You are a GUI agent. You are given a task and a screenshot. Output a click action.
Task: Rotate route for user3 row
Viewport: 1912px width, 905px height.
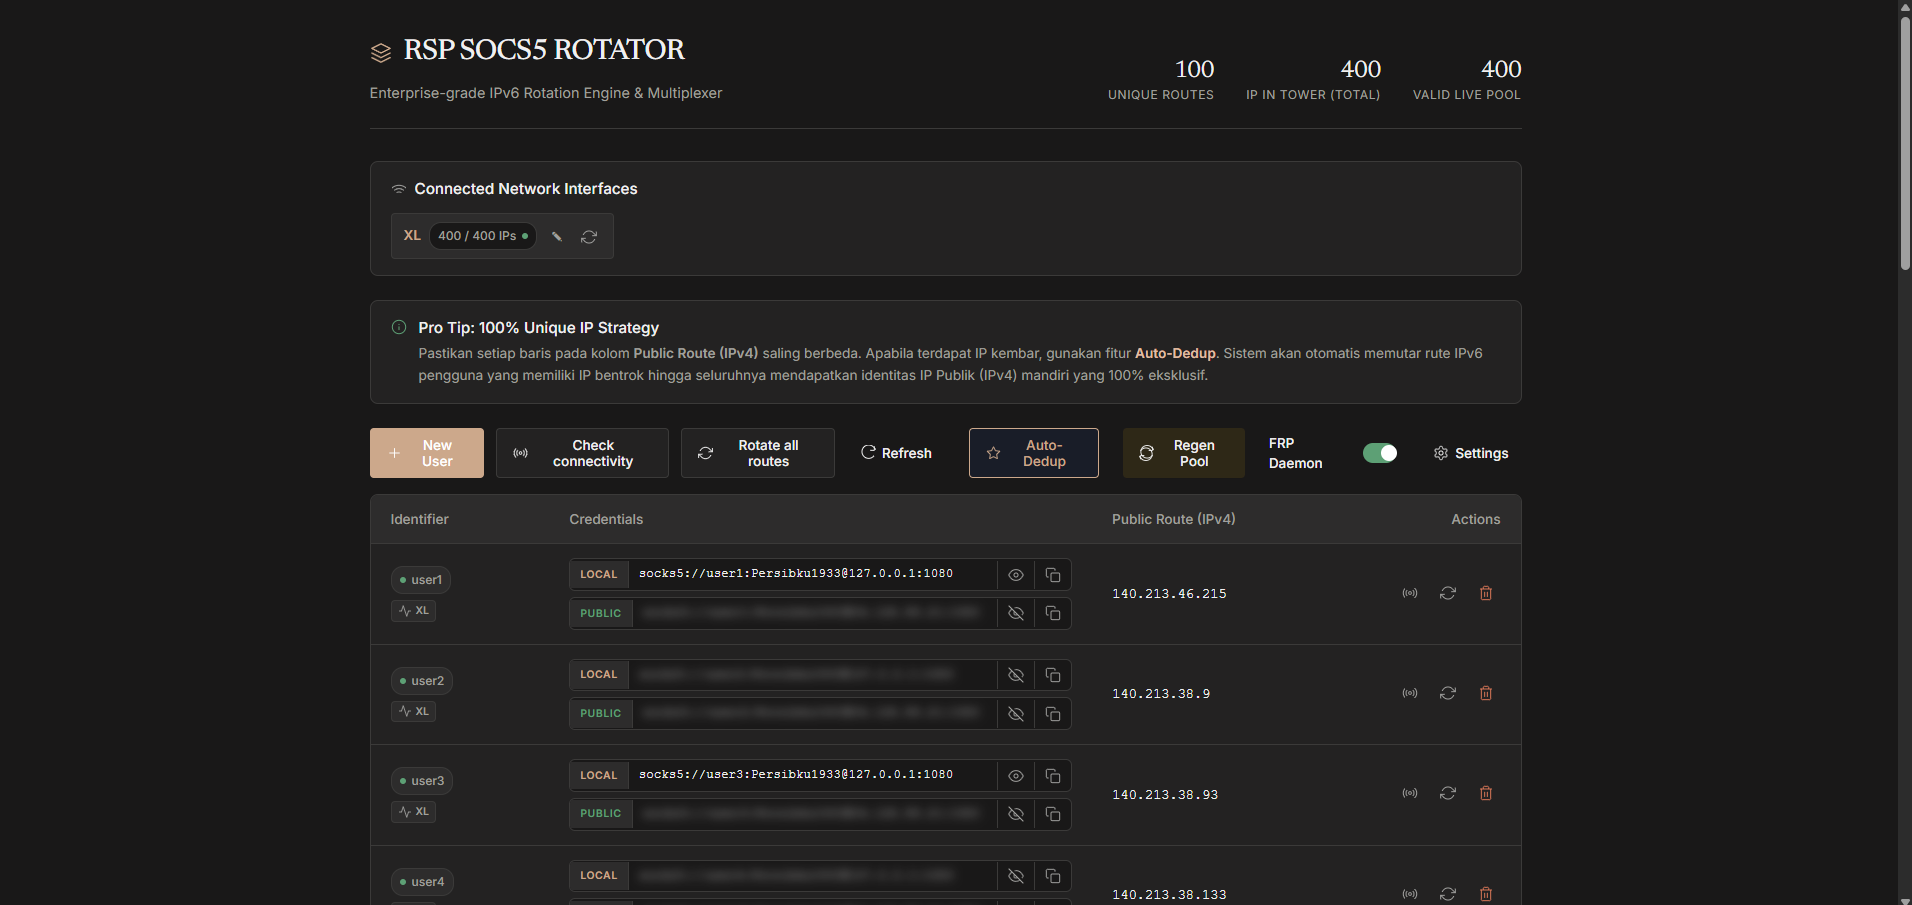1448,793
